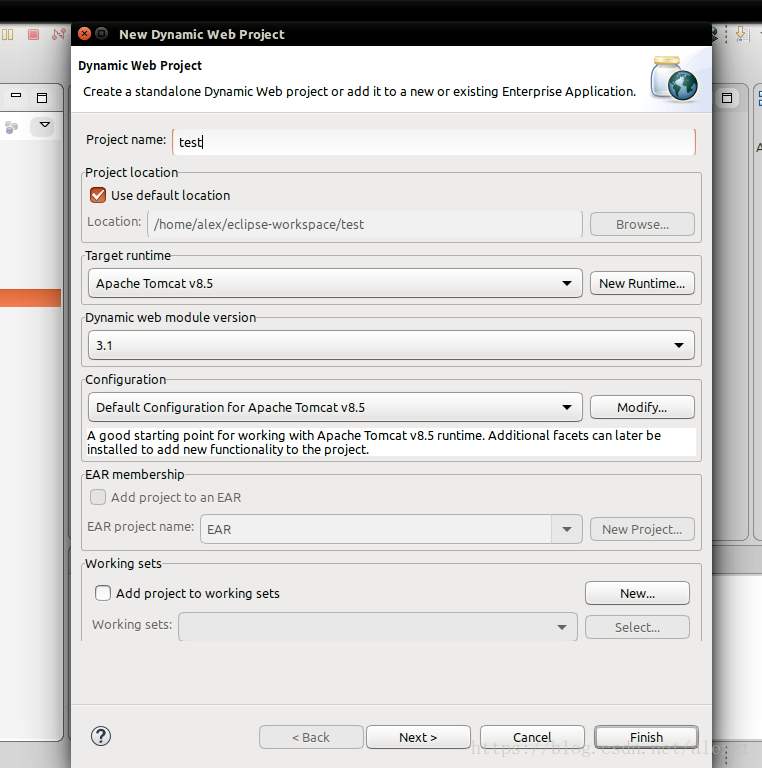
Task: Expand the Dynamic web module version dropdown
Action: (391, 345)
